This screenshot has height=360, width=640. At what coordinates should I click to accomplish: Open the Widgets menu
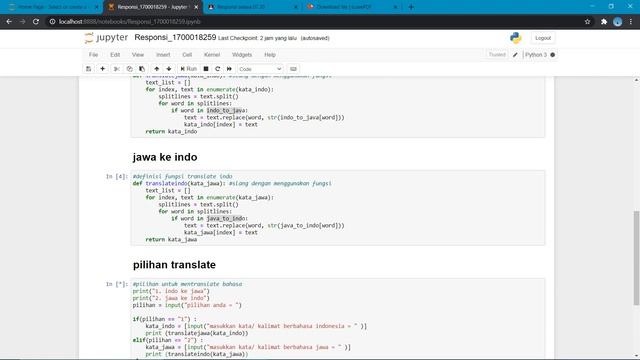point(242,55)
